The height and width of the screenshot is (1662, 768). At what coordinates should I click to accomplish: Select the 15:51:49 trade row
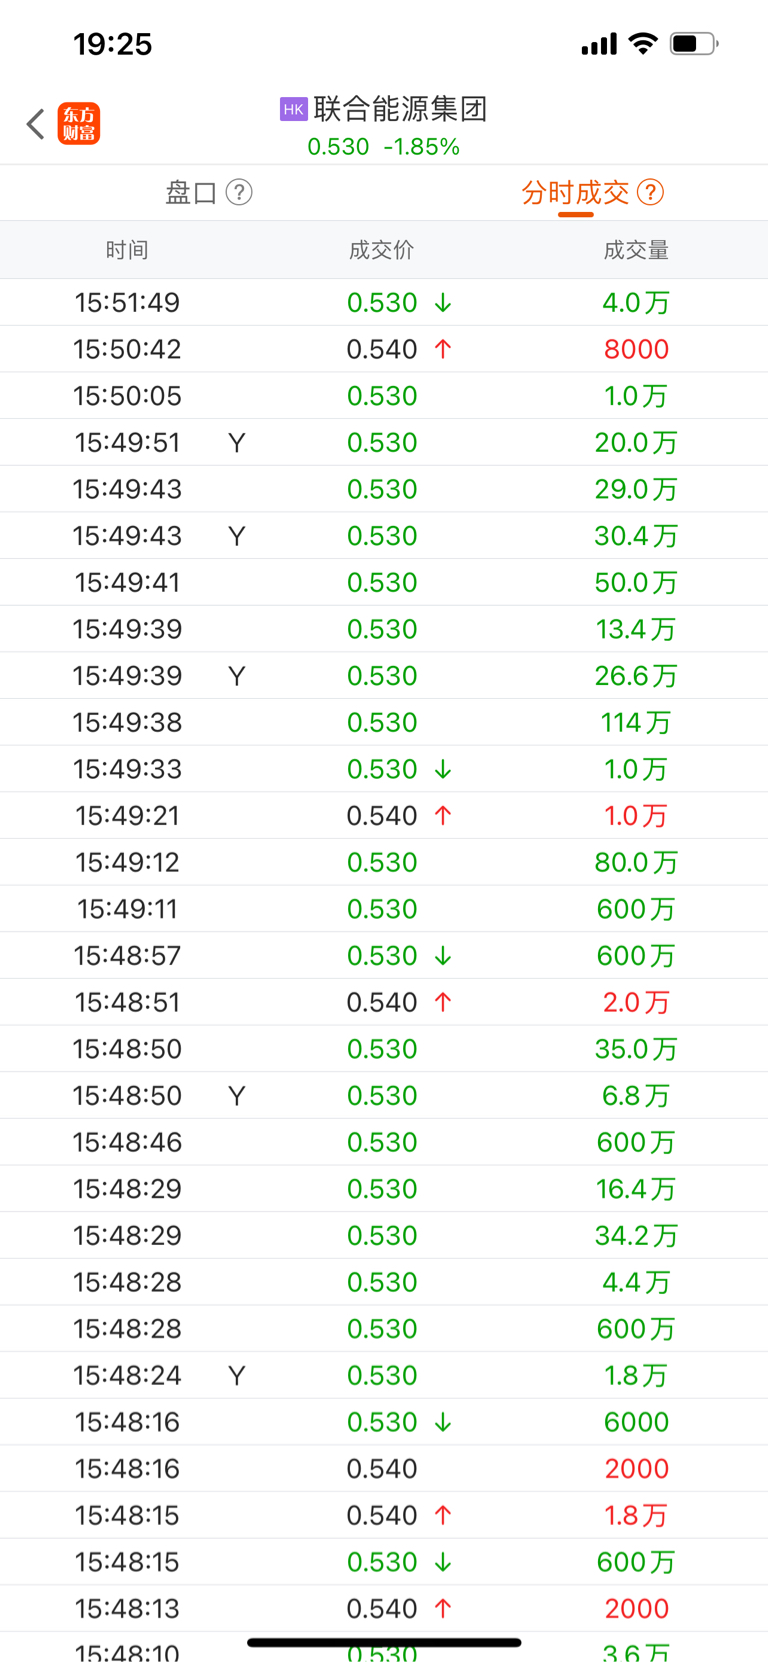[x=384, y=302]
